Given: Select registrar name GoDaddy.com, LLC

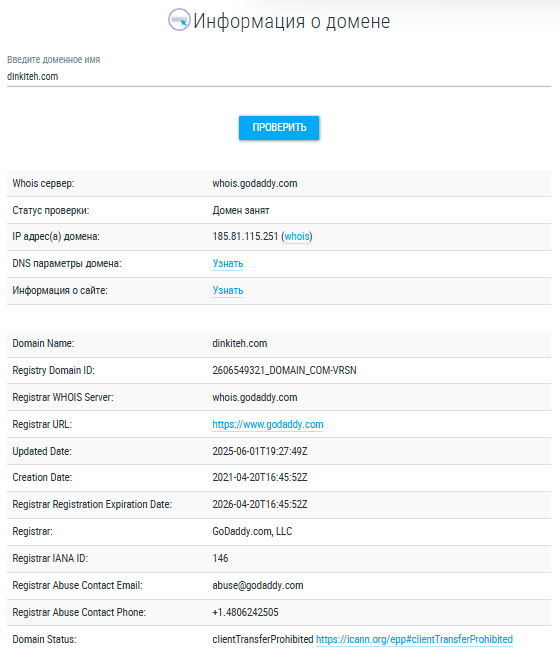Looking at the screenshot, I should (x=252, y=531).
